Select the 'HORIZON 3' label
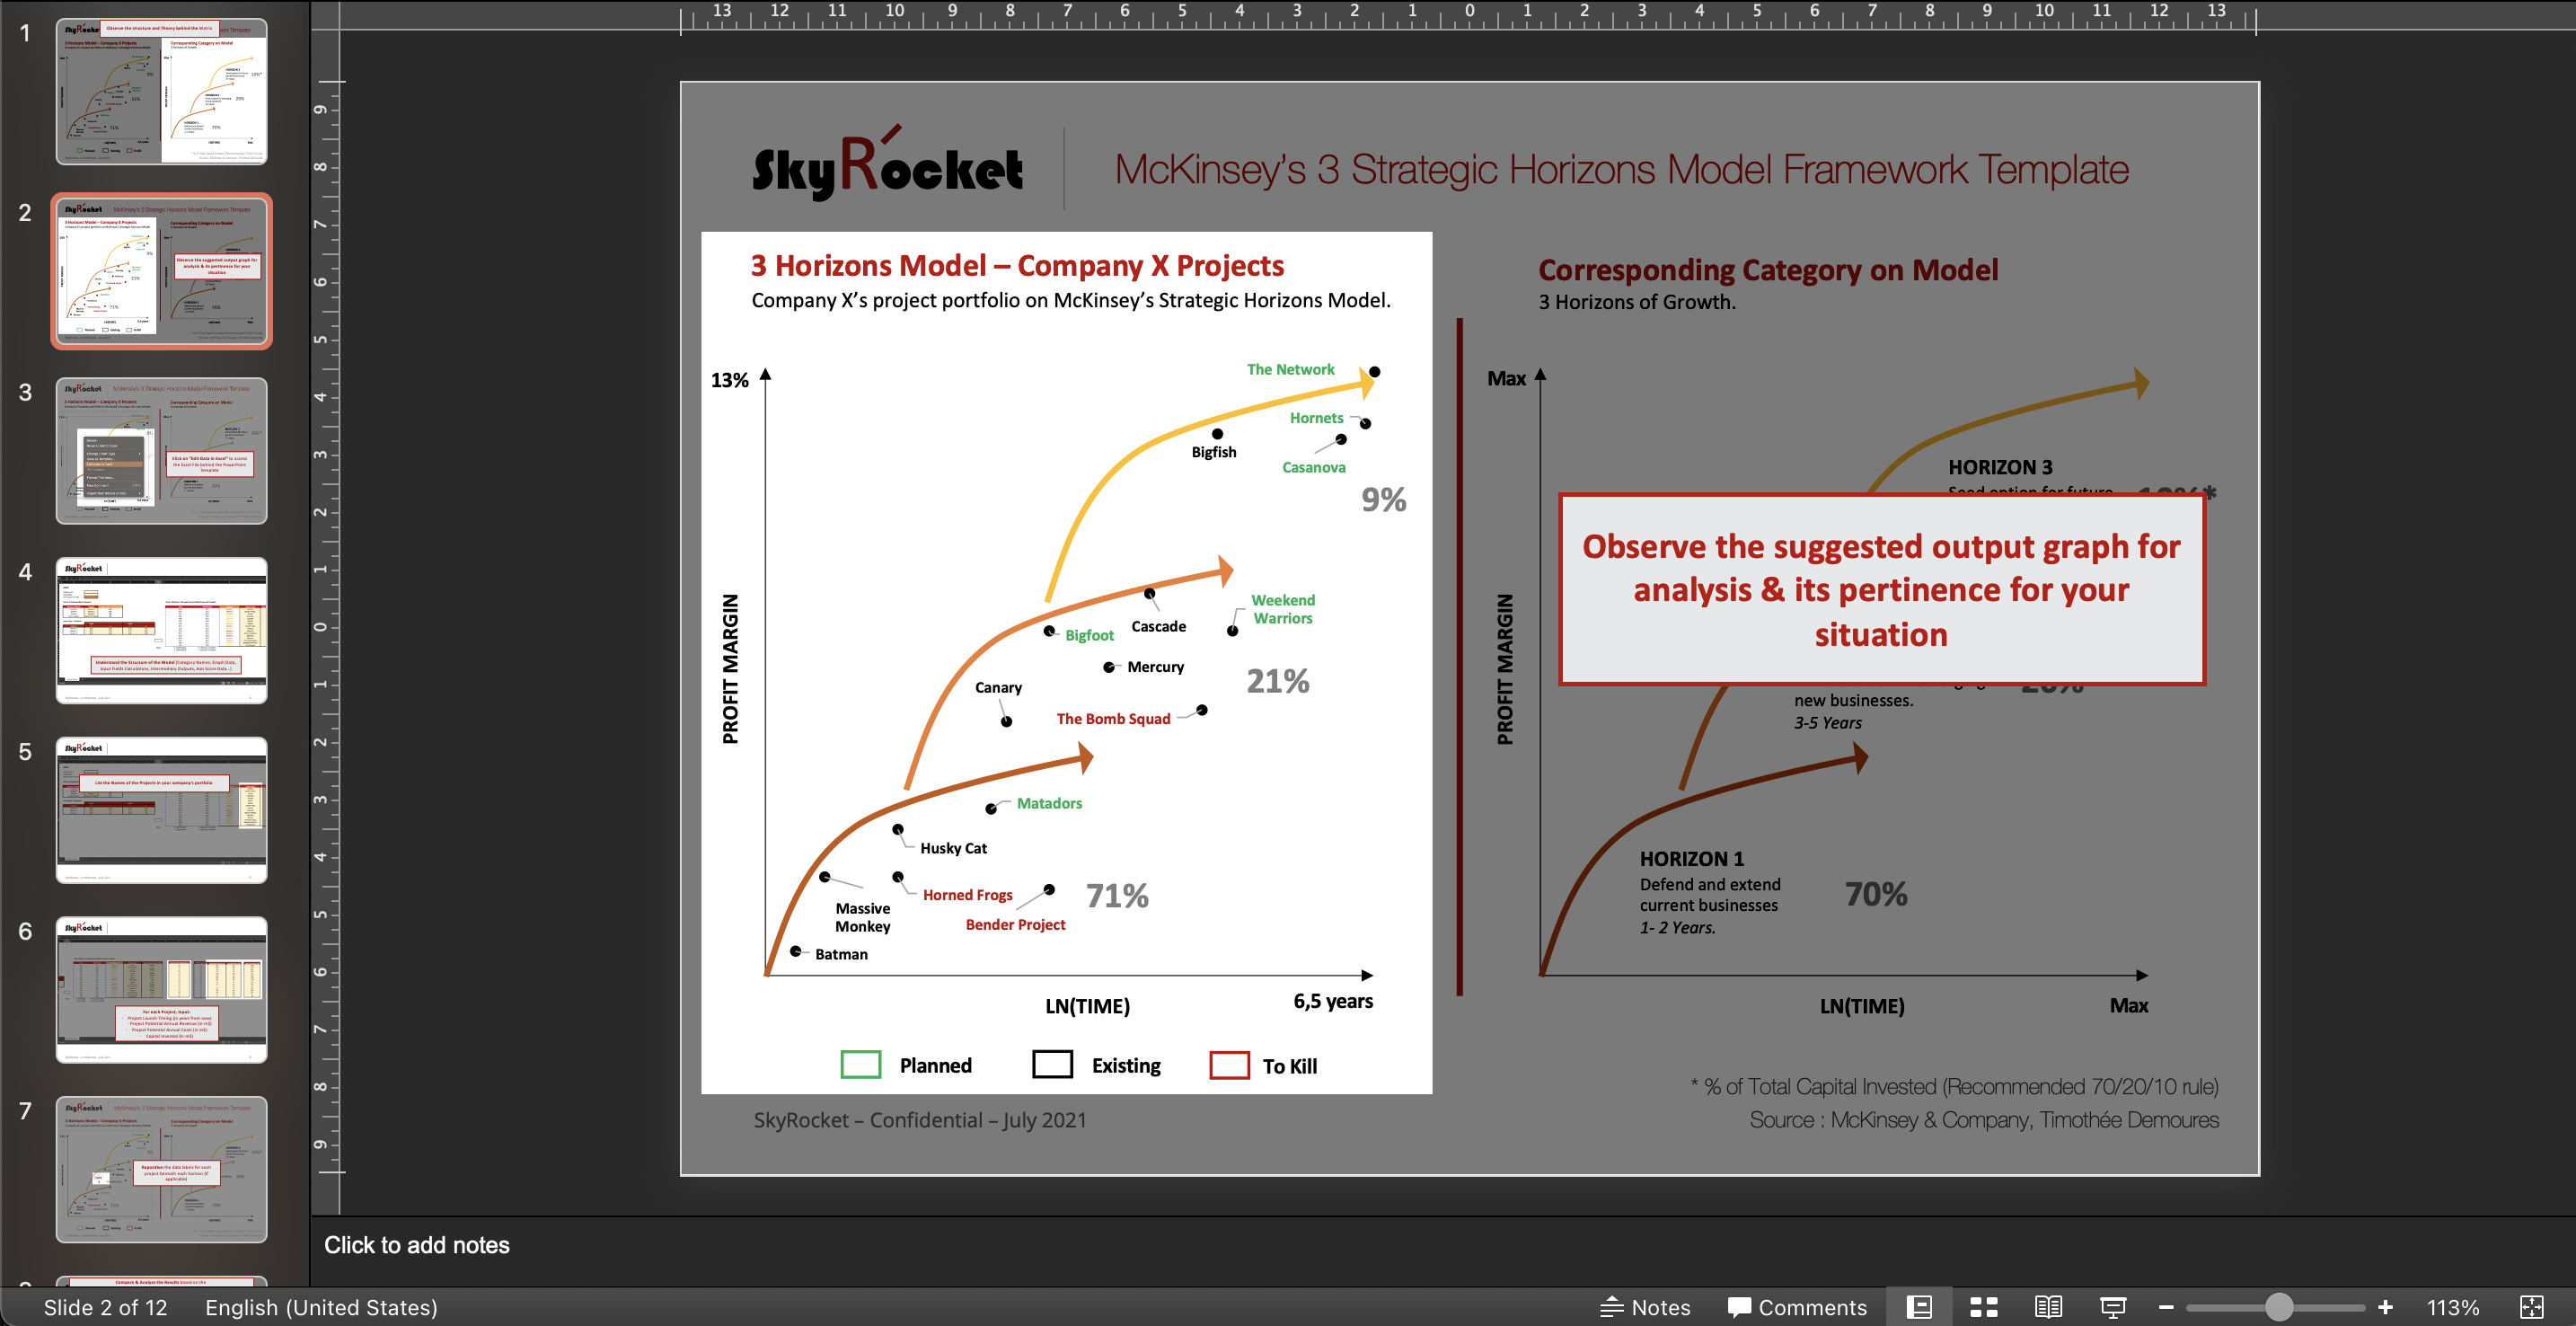Viewport: 2576px width, 1326px height. 2000,467
